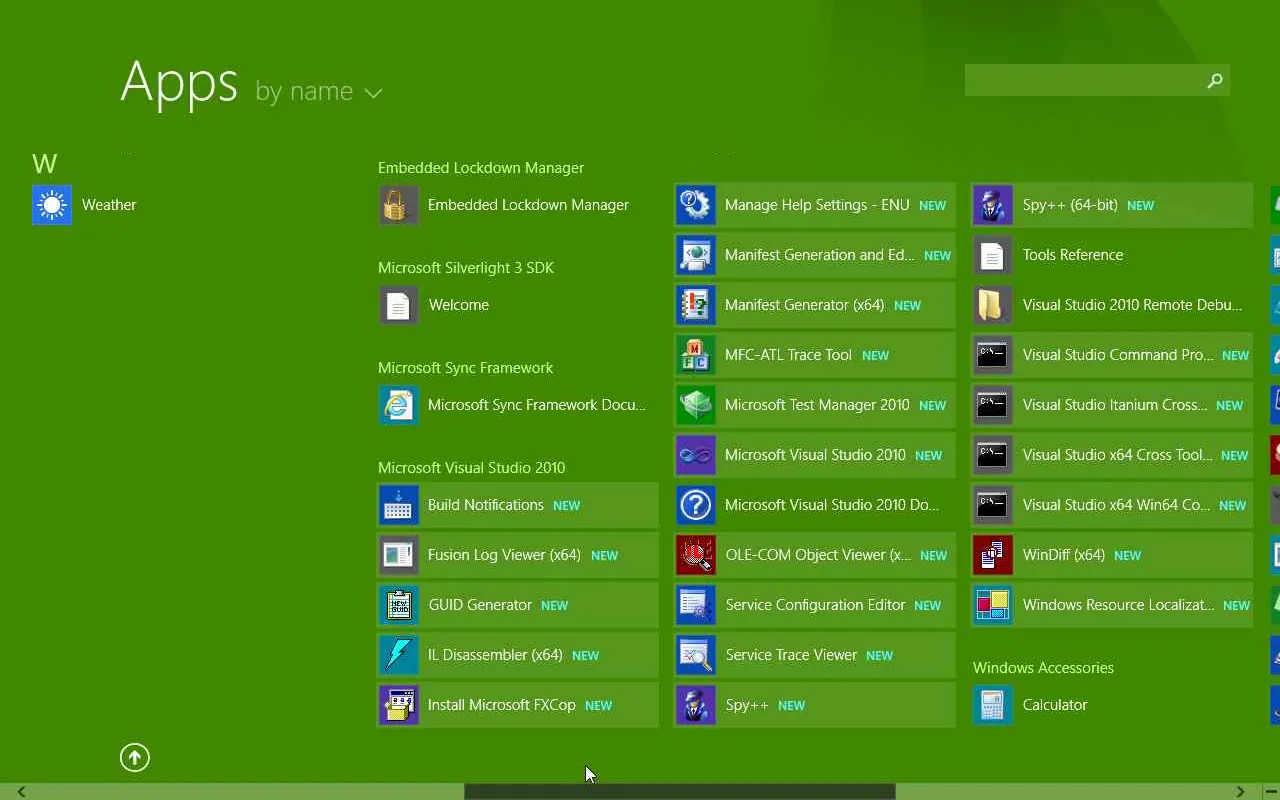Screen dimensions: 1280x800
Task: Open Visual Studio x64 Cross Tools prompt
Action: [x=1112, y=455]
